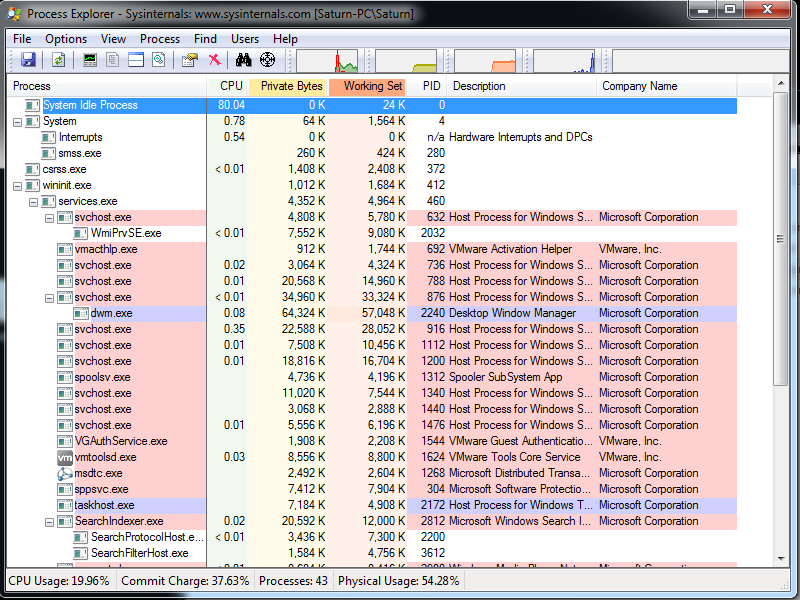
Task: Open the Help menu
Action: 285,39
